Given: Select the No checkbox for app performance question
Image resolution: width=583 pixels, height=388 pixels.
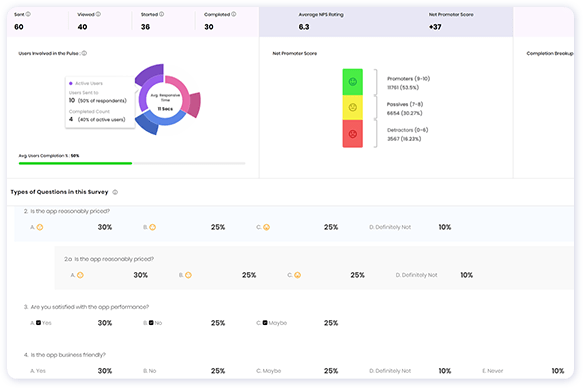Looking at the screenshot, I should tap(151, 323).
